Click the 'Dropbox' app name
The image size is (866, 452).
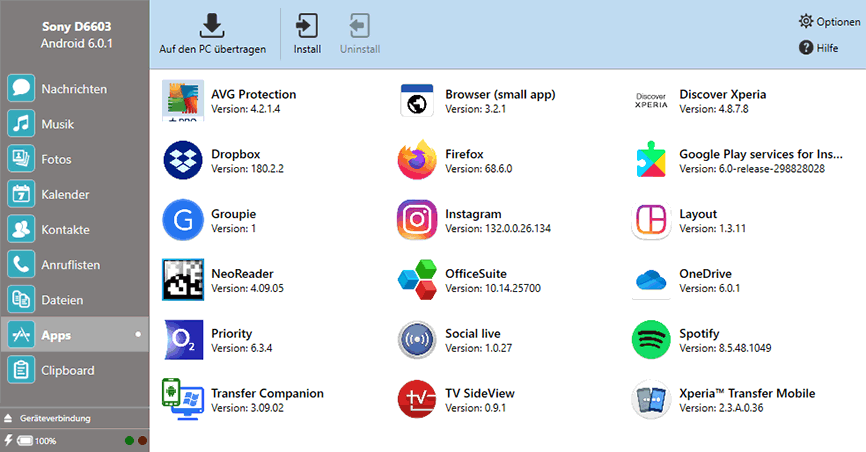coord(236,154)
